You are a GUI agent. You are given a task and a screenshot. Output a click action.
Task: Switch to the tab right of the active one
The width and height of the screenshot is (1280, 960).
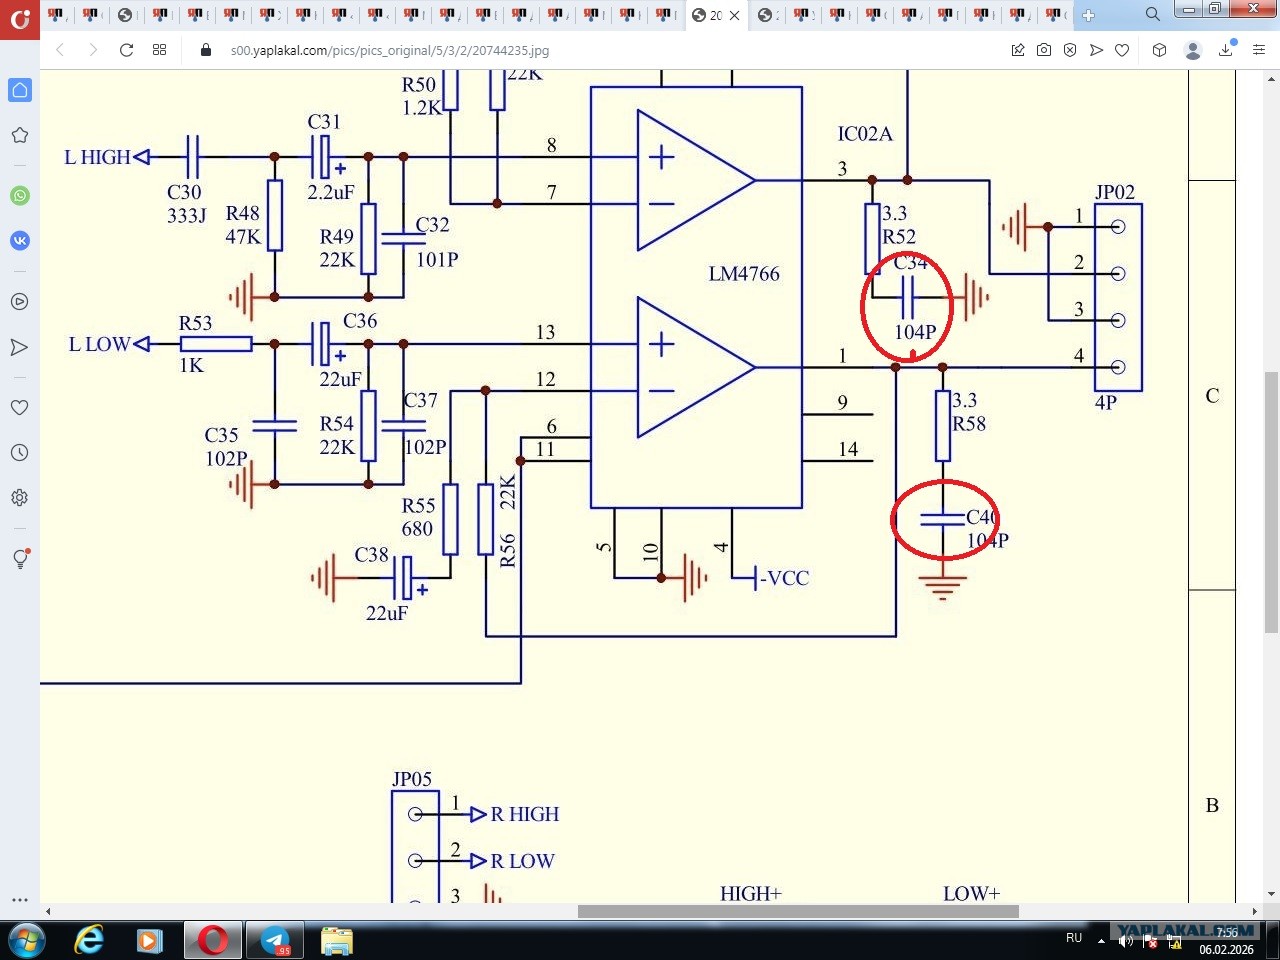[x=766, y=15]
